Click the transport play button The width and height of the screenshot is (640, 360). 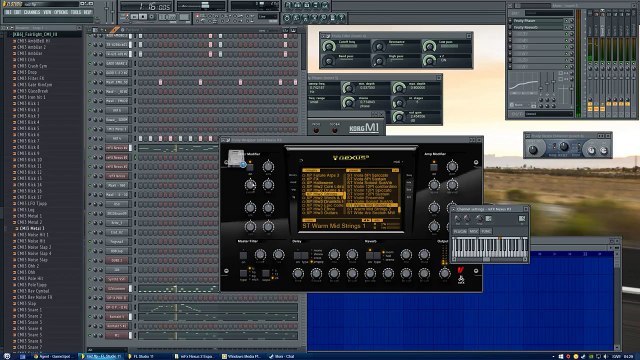[x=135, y=17]
